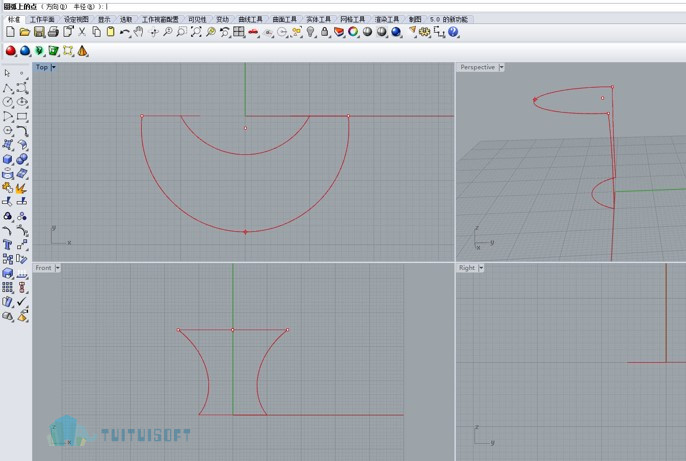Viewport: 686px width, 461px height.
Task: Click the Boolean union spheres icon
Action: (22, 159)
